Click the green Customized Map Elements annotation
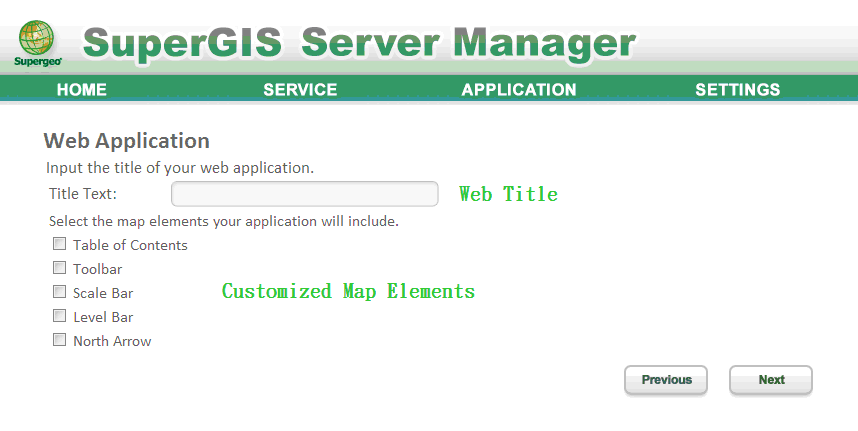The image size is (858, 431). [x=348, y=291]
